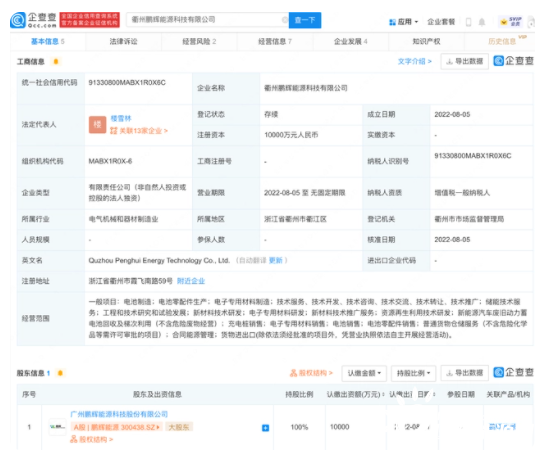The image size is (543, 450).
Task: Select the 100% shareholding ratio cell
Action: coord(299,427)
